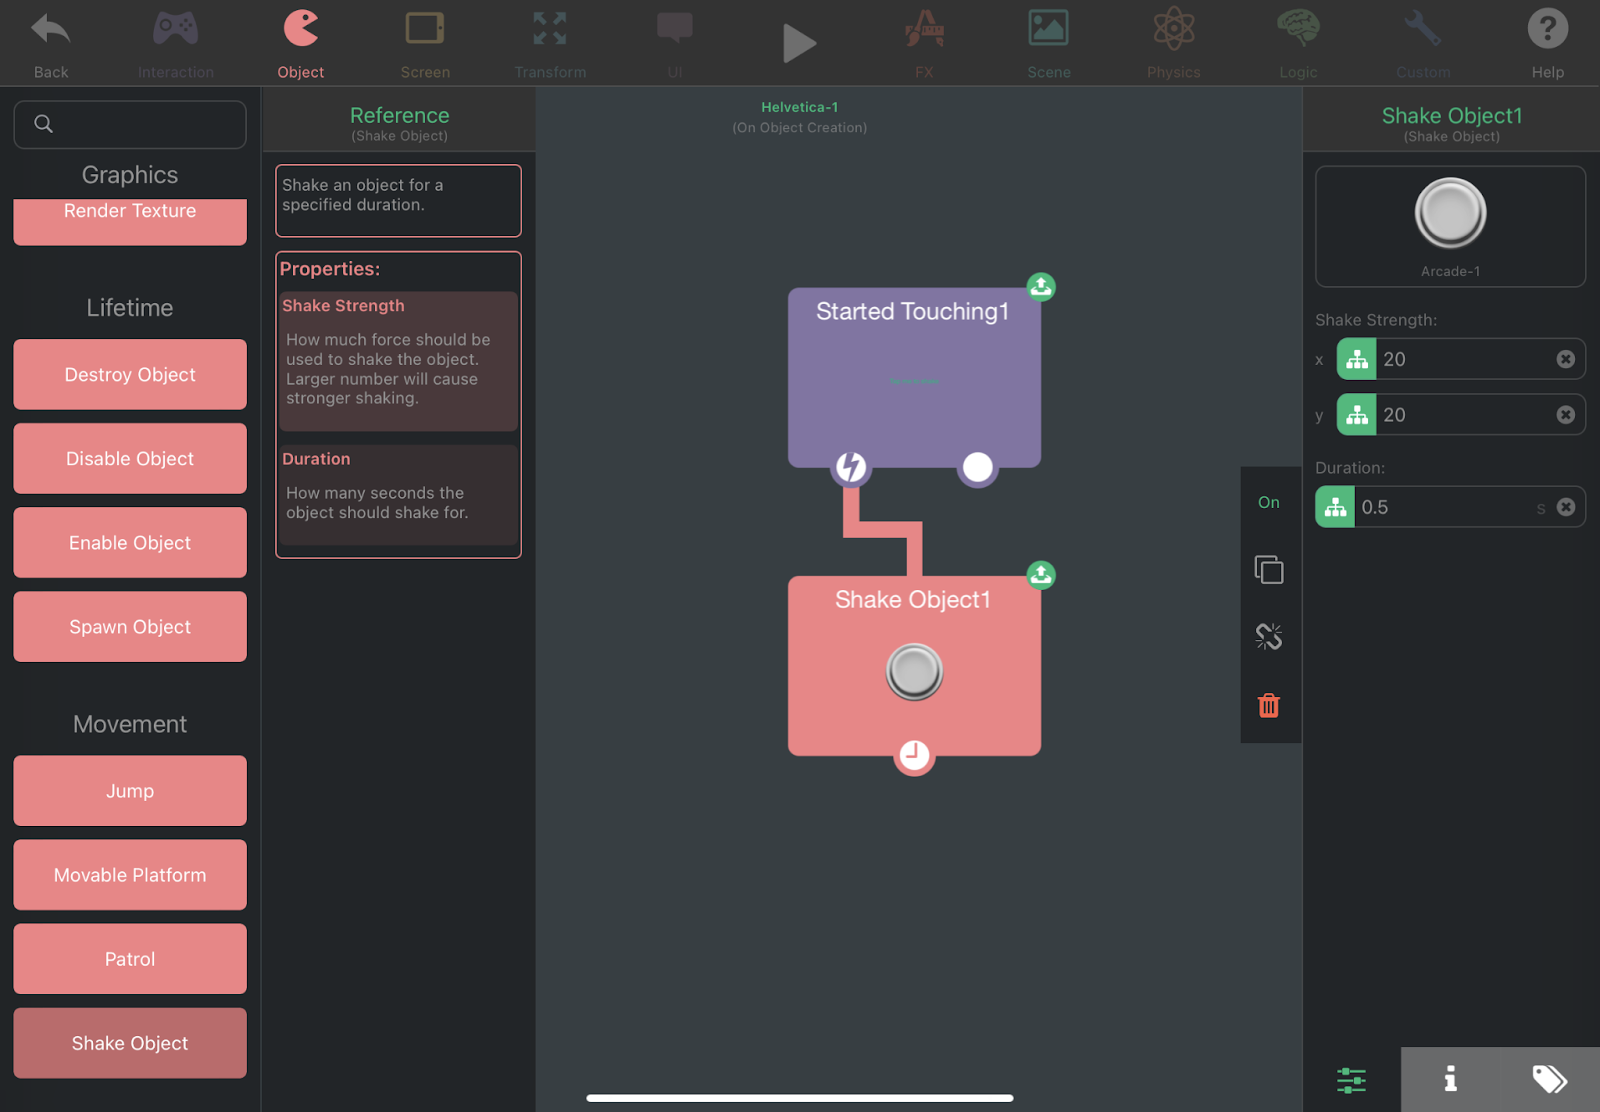1600x1112 pixels.
Task: Click the lightning output connector on Started Touching1
Action: [851, 467]
